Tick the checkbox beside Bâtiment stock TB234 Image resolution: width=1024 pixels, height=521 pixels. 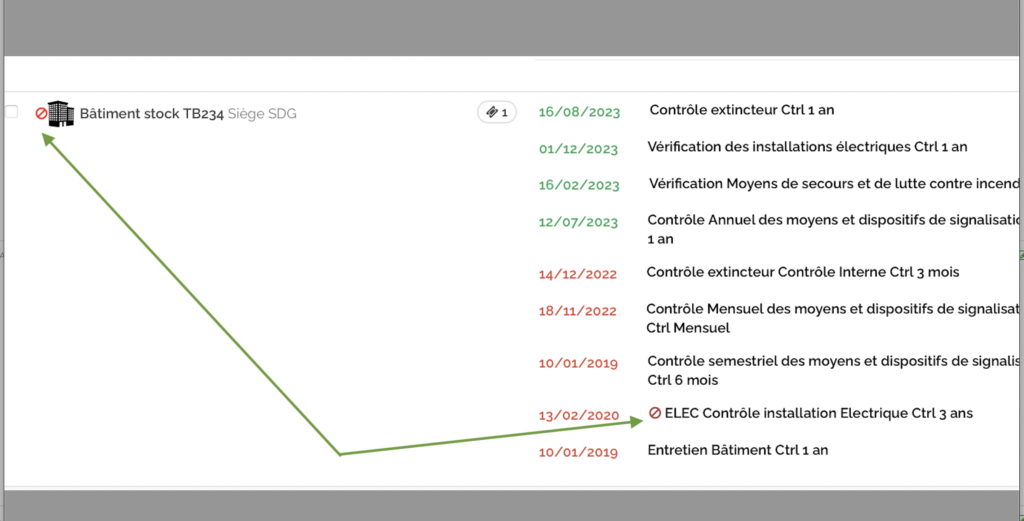[x=12, y=112]
